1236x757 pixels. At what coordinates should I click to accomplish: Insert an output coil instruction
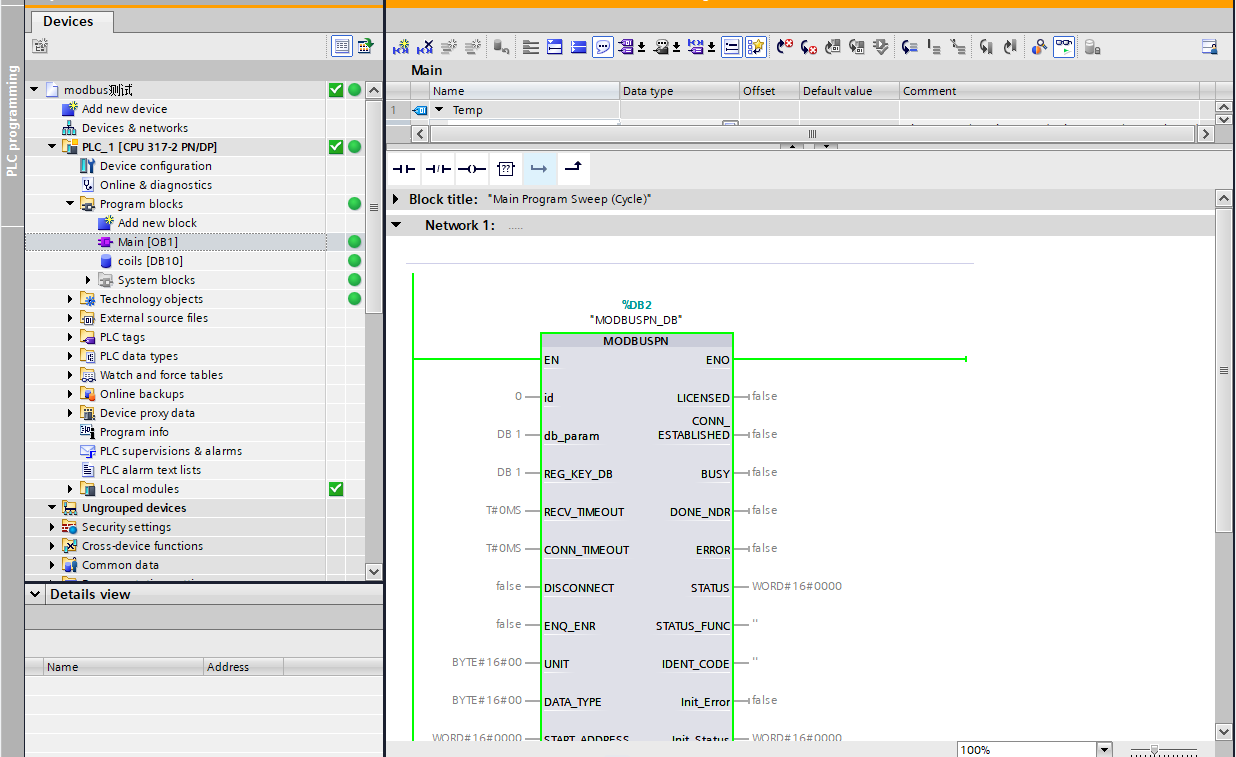point(471,169)
